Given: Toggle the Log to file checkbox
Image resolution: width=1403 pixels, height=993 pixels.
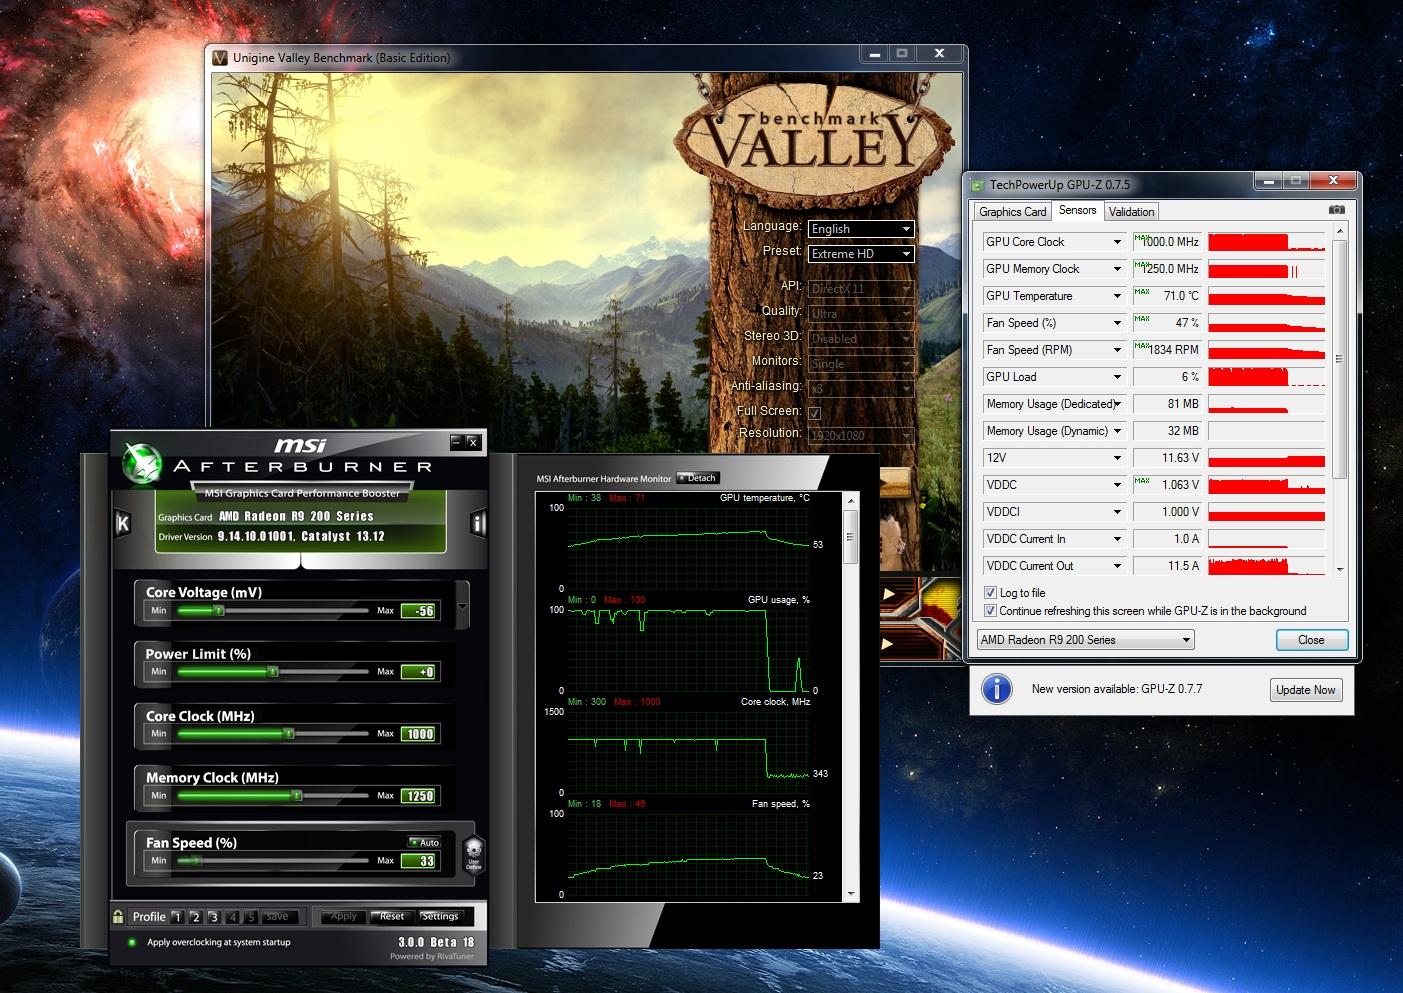Looking at the screenshot, I should [x=990, y=592].
